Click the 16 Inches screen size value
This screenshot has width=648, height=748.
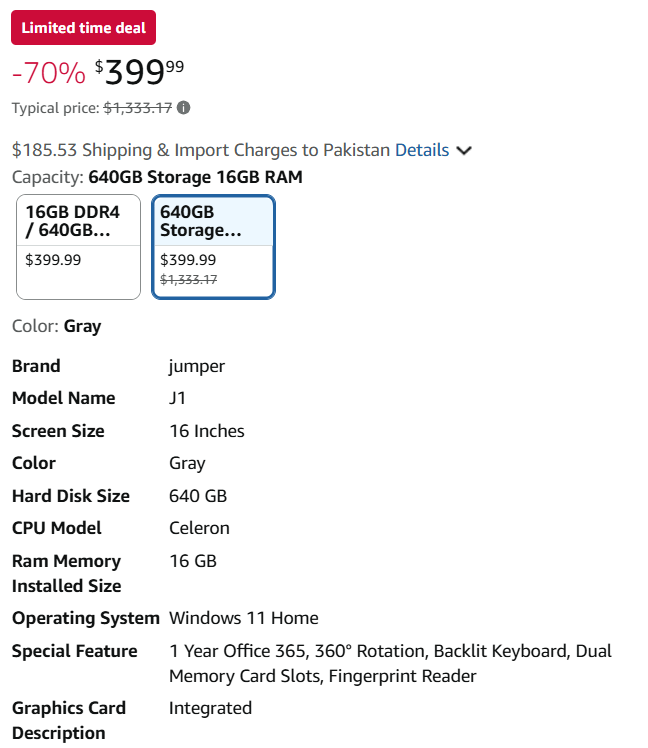(x=207, y=431)
